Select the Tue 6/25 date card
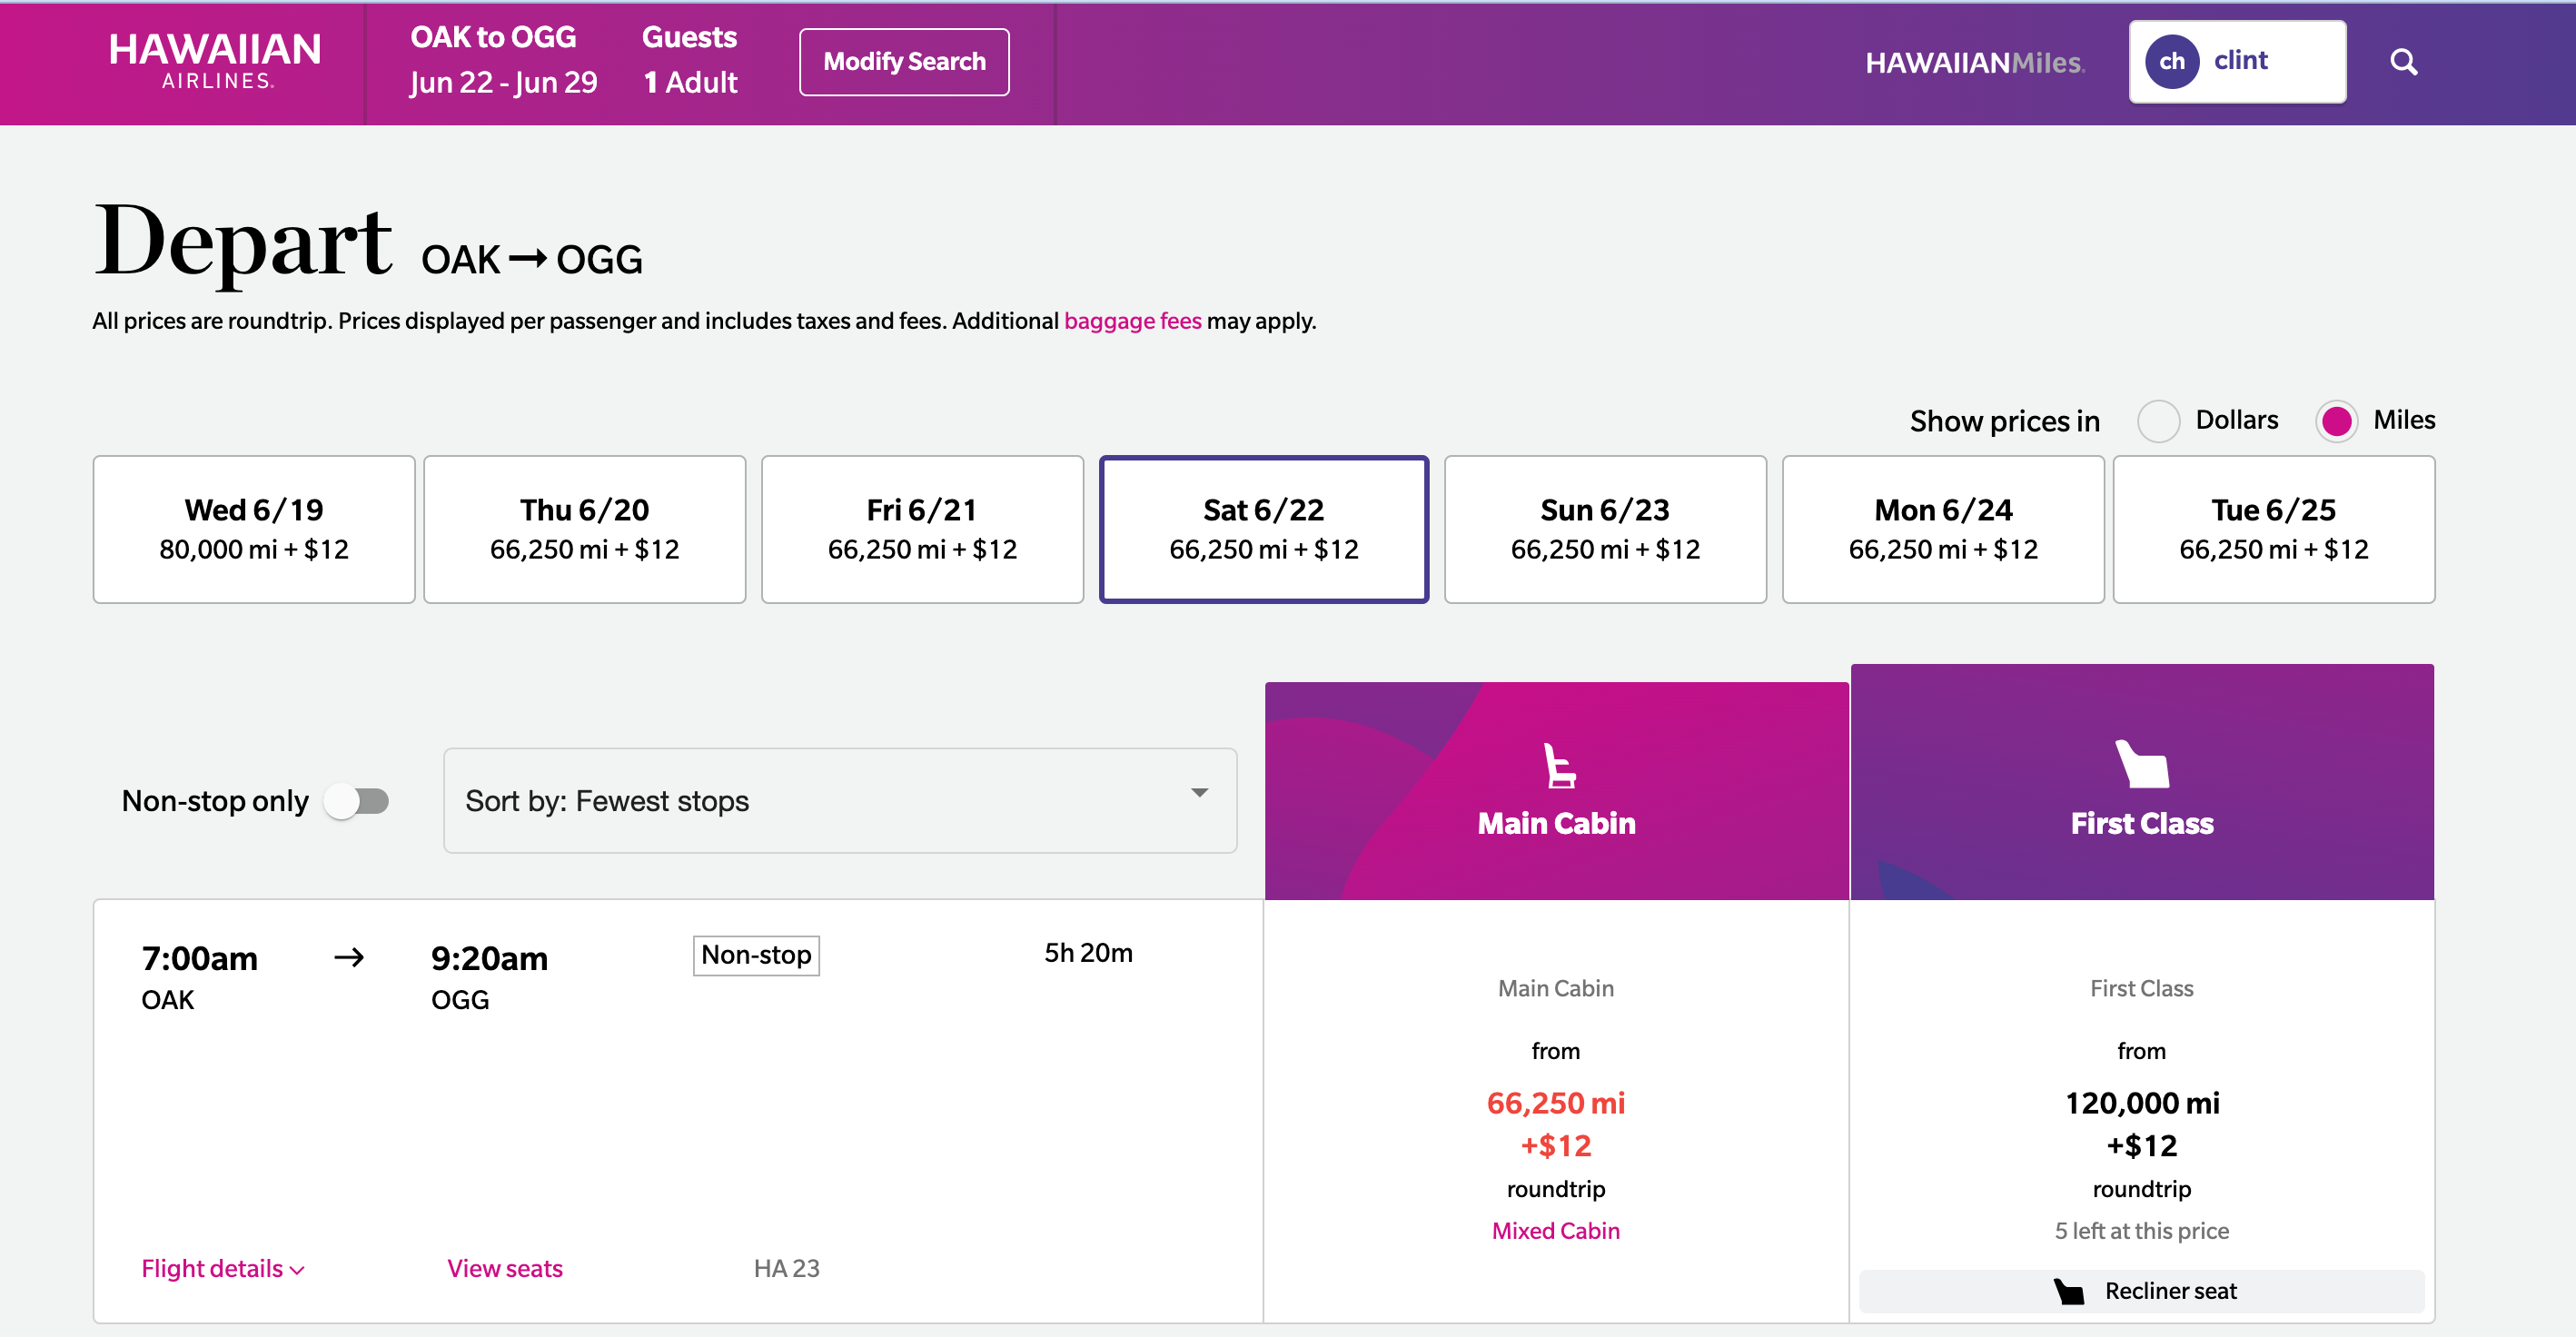Image resolution: width=2576 pixels, height=1337 pixels. point(2274,528)
